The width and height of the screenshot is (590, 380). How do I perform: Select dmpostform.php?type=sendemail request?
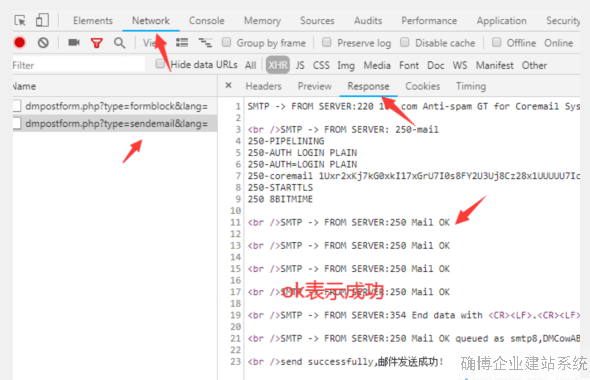coord(114,123)
